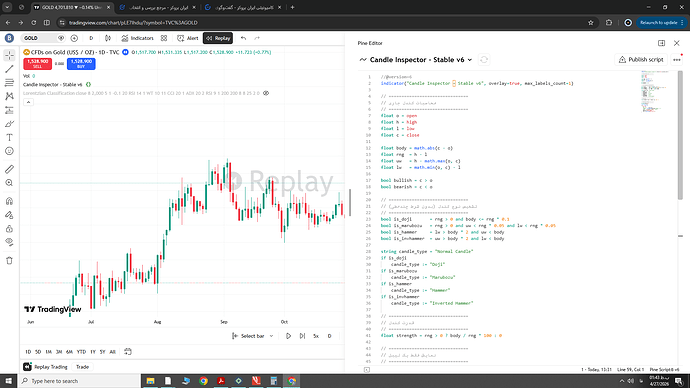Image resolution: width=690 pixels, height=388 pixels.
Task: Select the brush drawing tool
Action: tap(9, 124)
